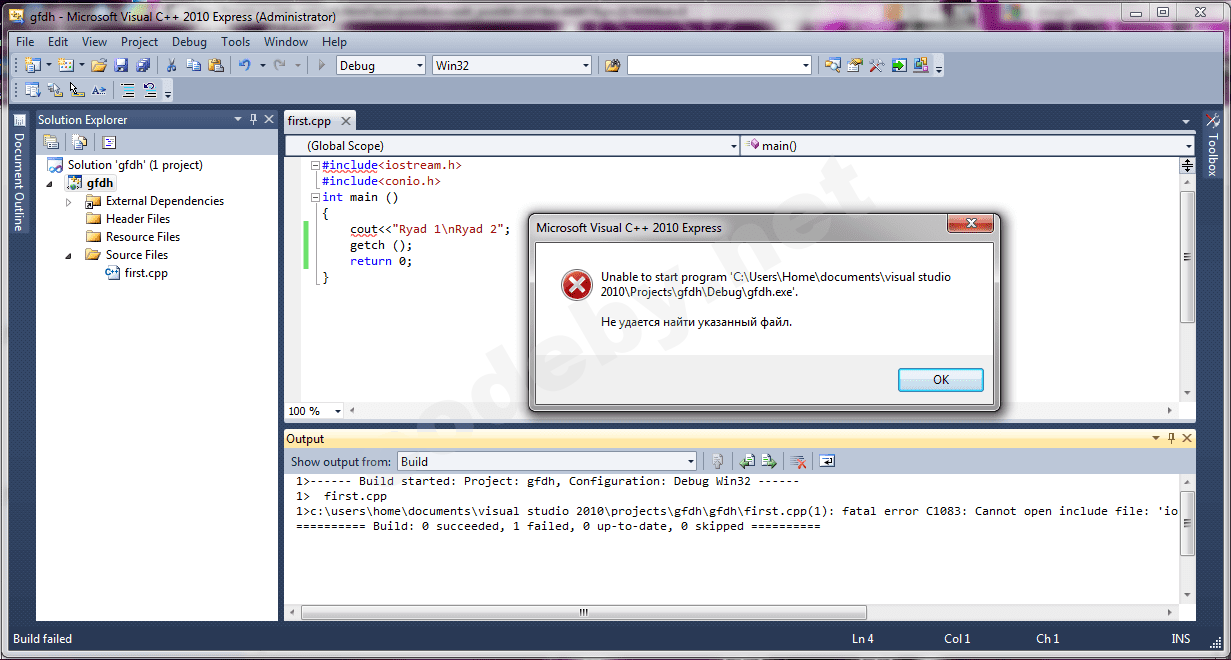The width and height of the screenshot is (1231, 660).
Task: Open the Help menu
Action: (x=334, y=42)
